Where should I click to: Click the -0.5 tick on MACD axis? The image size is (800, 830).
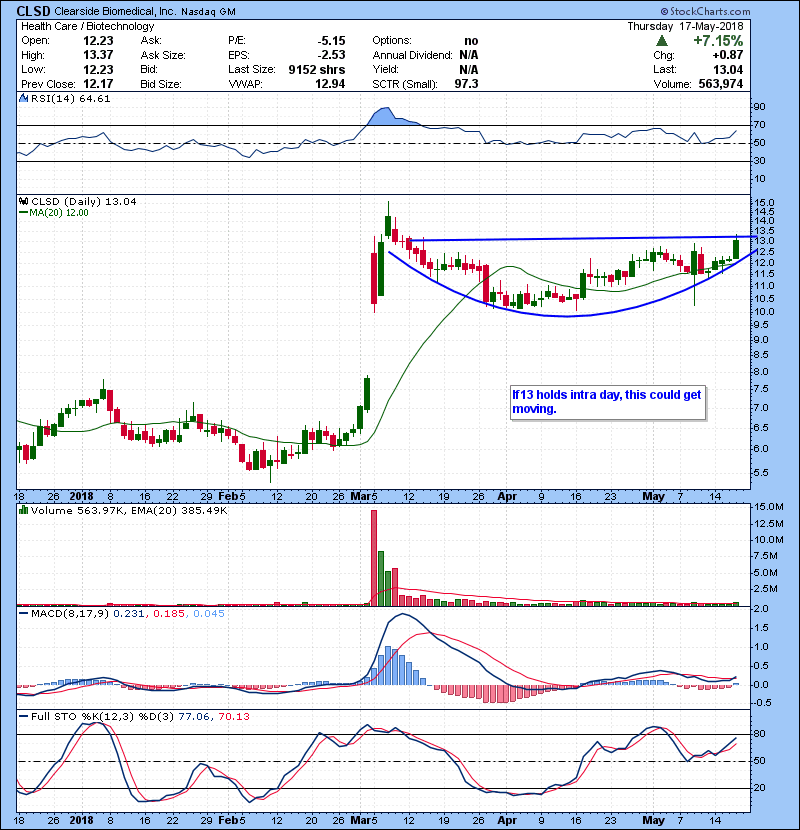click(762, 702)
